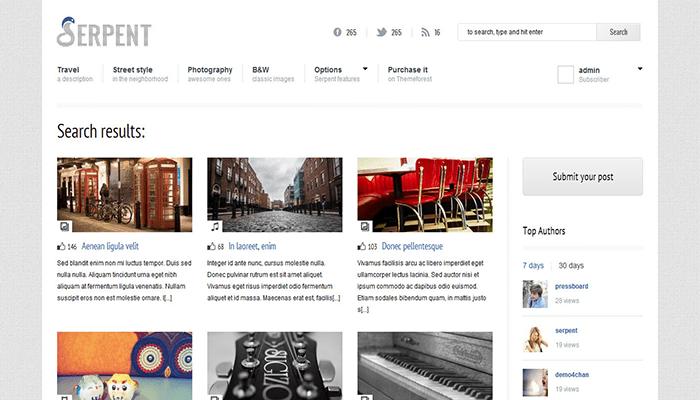Open the colorful owl thumbnail
This screenshot has width=700, height=400.
125,366
